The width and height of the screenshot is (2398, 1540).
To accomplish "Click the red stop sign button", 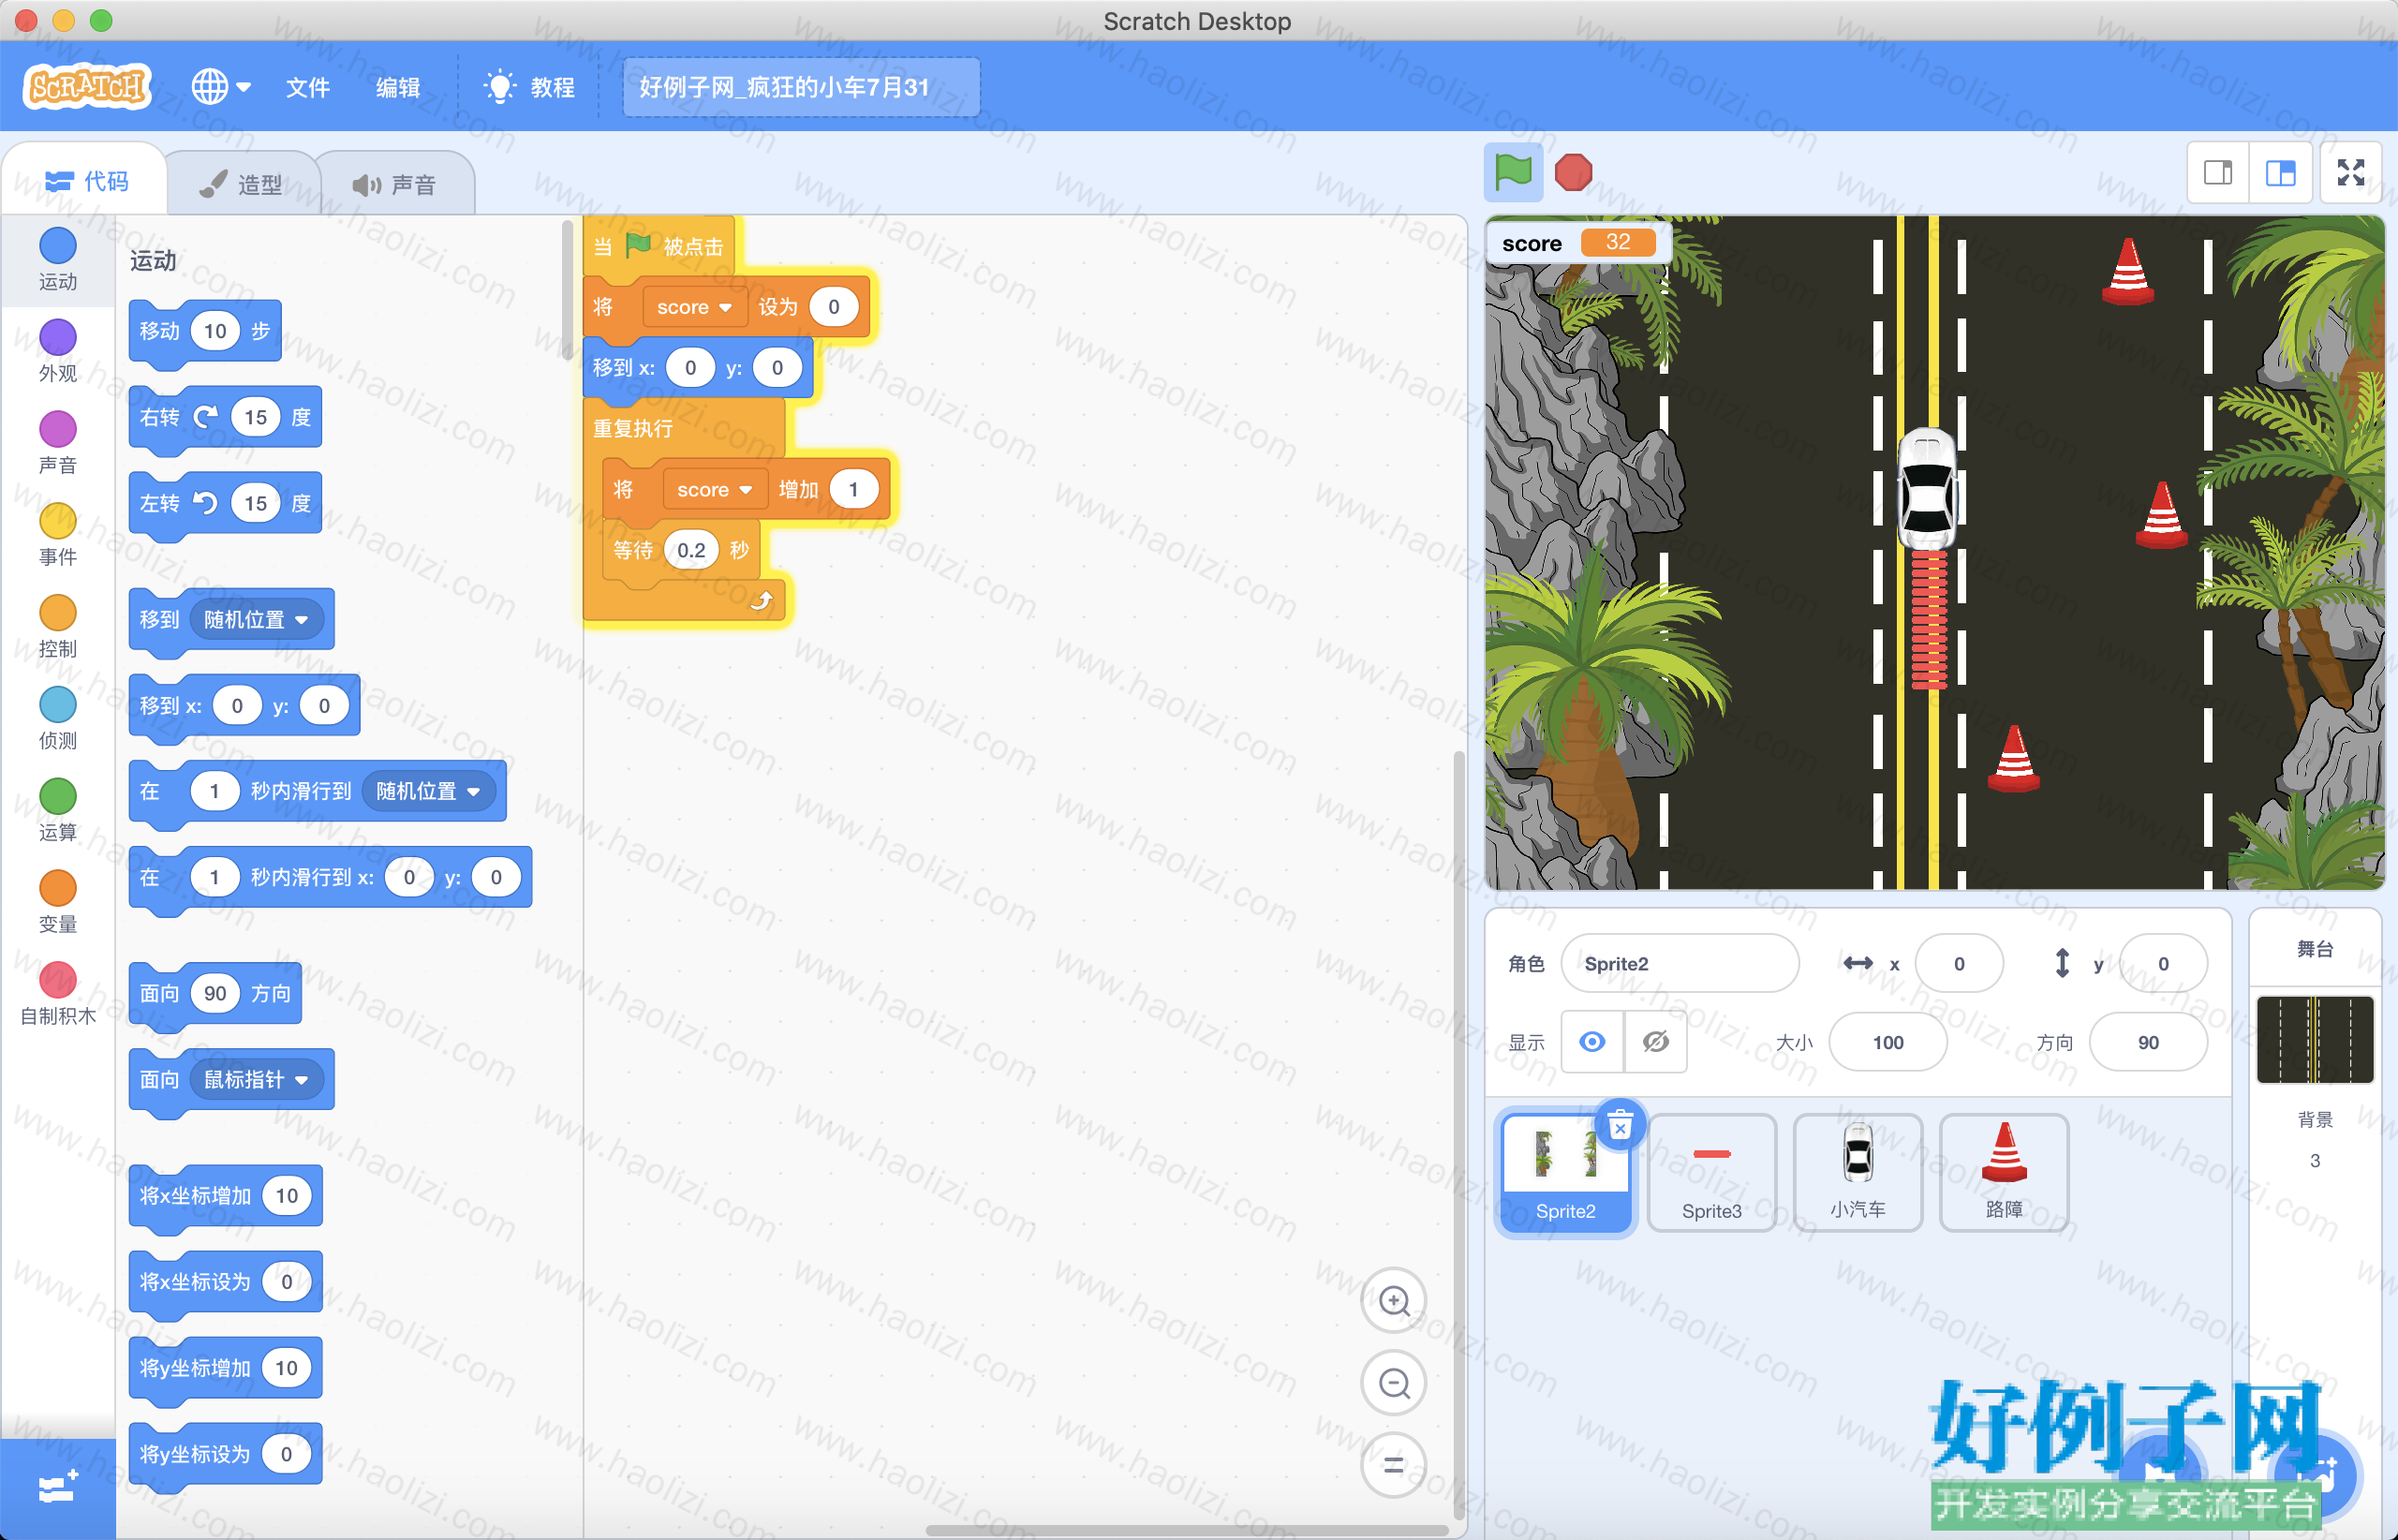I will coord(1573,172).
